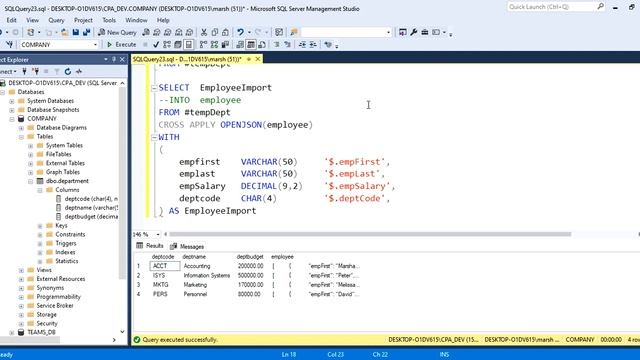Screen dimensions: 640x360
Task: Switch output to Results to Grid
Action: coord(251,44)
